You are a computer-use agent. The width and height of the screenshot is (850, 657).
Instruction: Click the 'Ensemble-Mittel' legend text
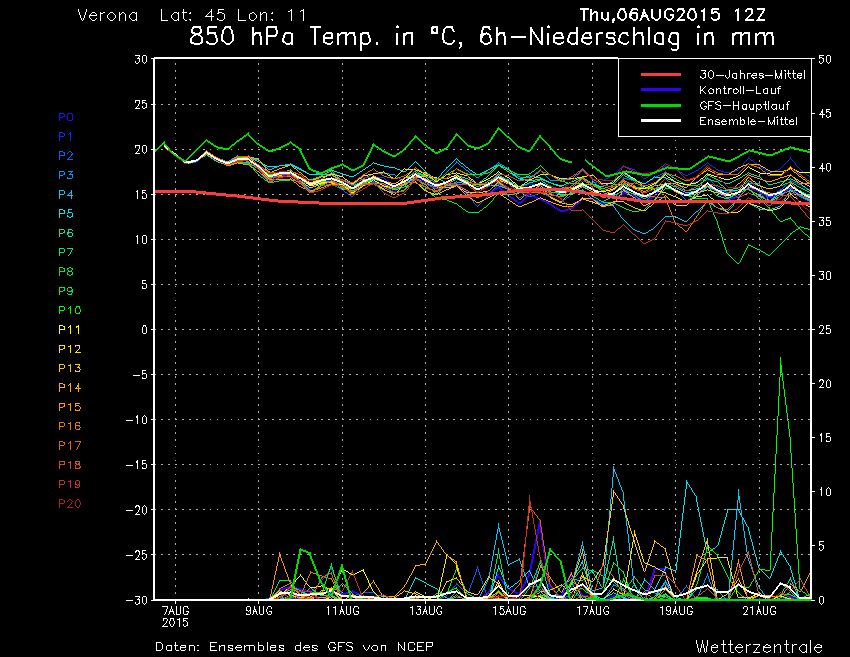click(748, 121)
